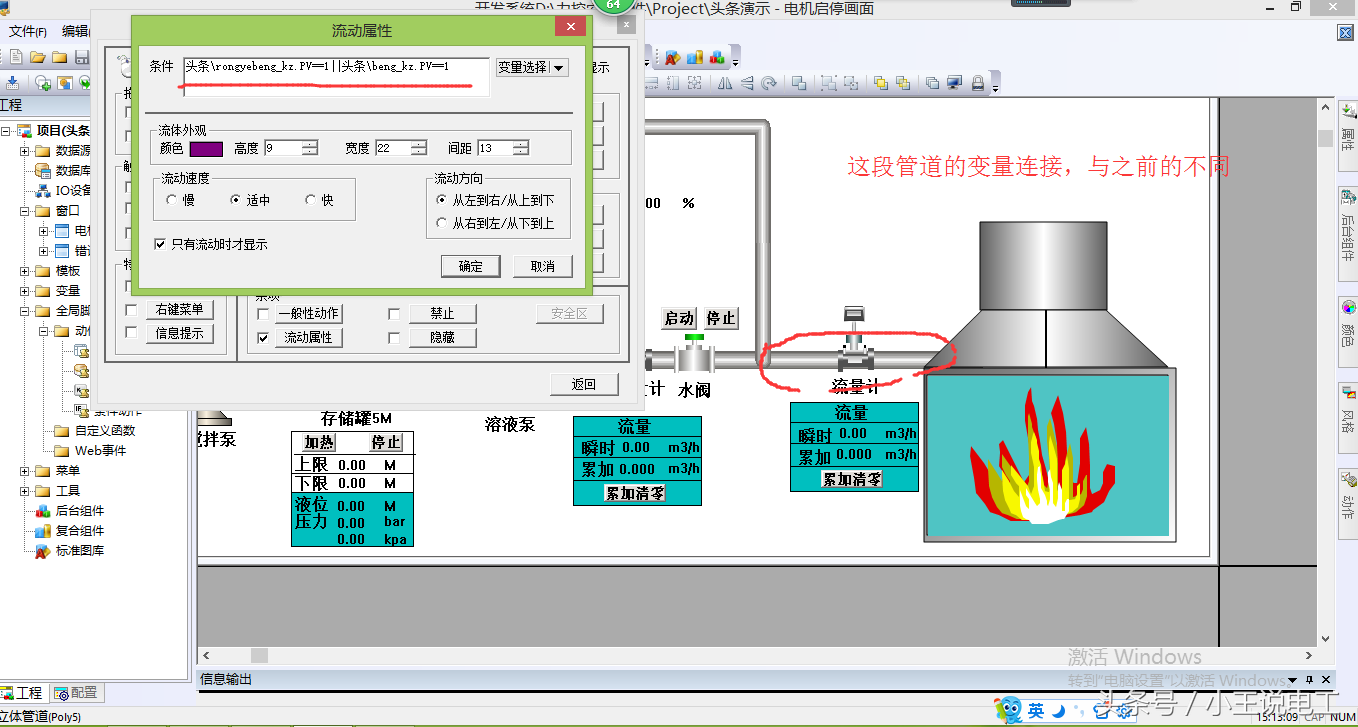Click the 信息提示 button
Screen dimensions: 1358x727
coord(179,334)
